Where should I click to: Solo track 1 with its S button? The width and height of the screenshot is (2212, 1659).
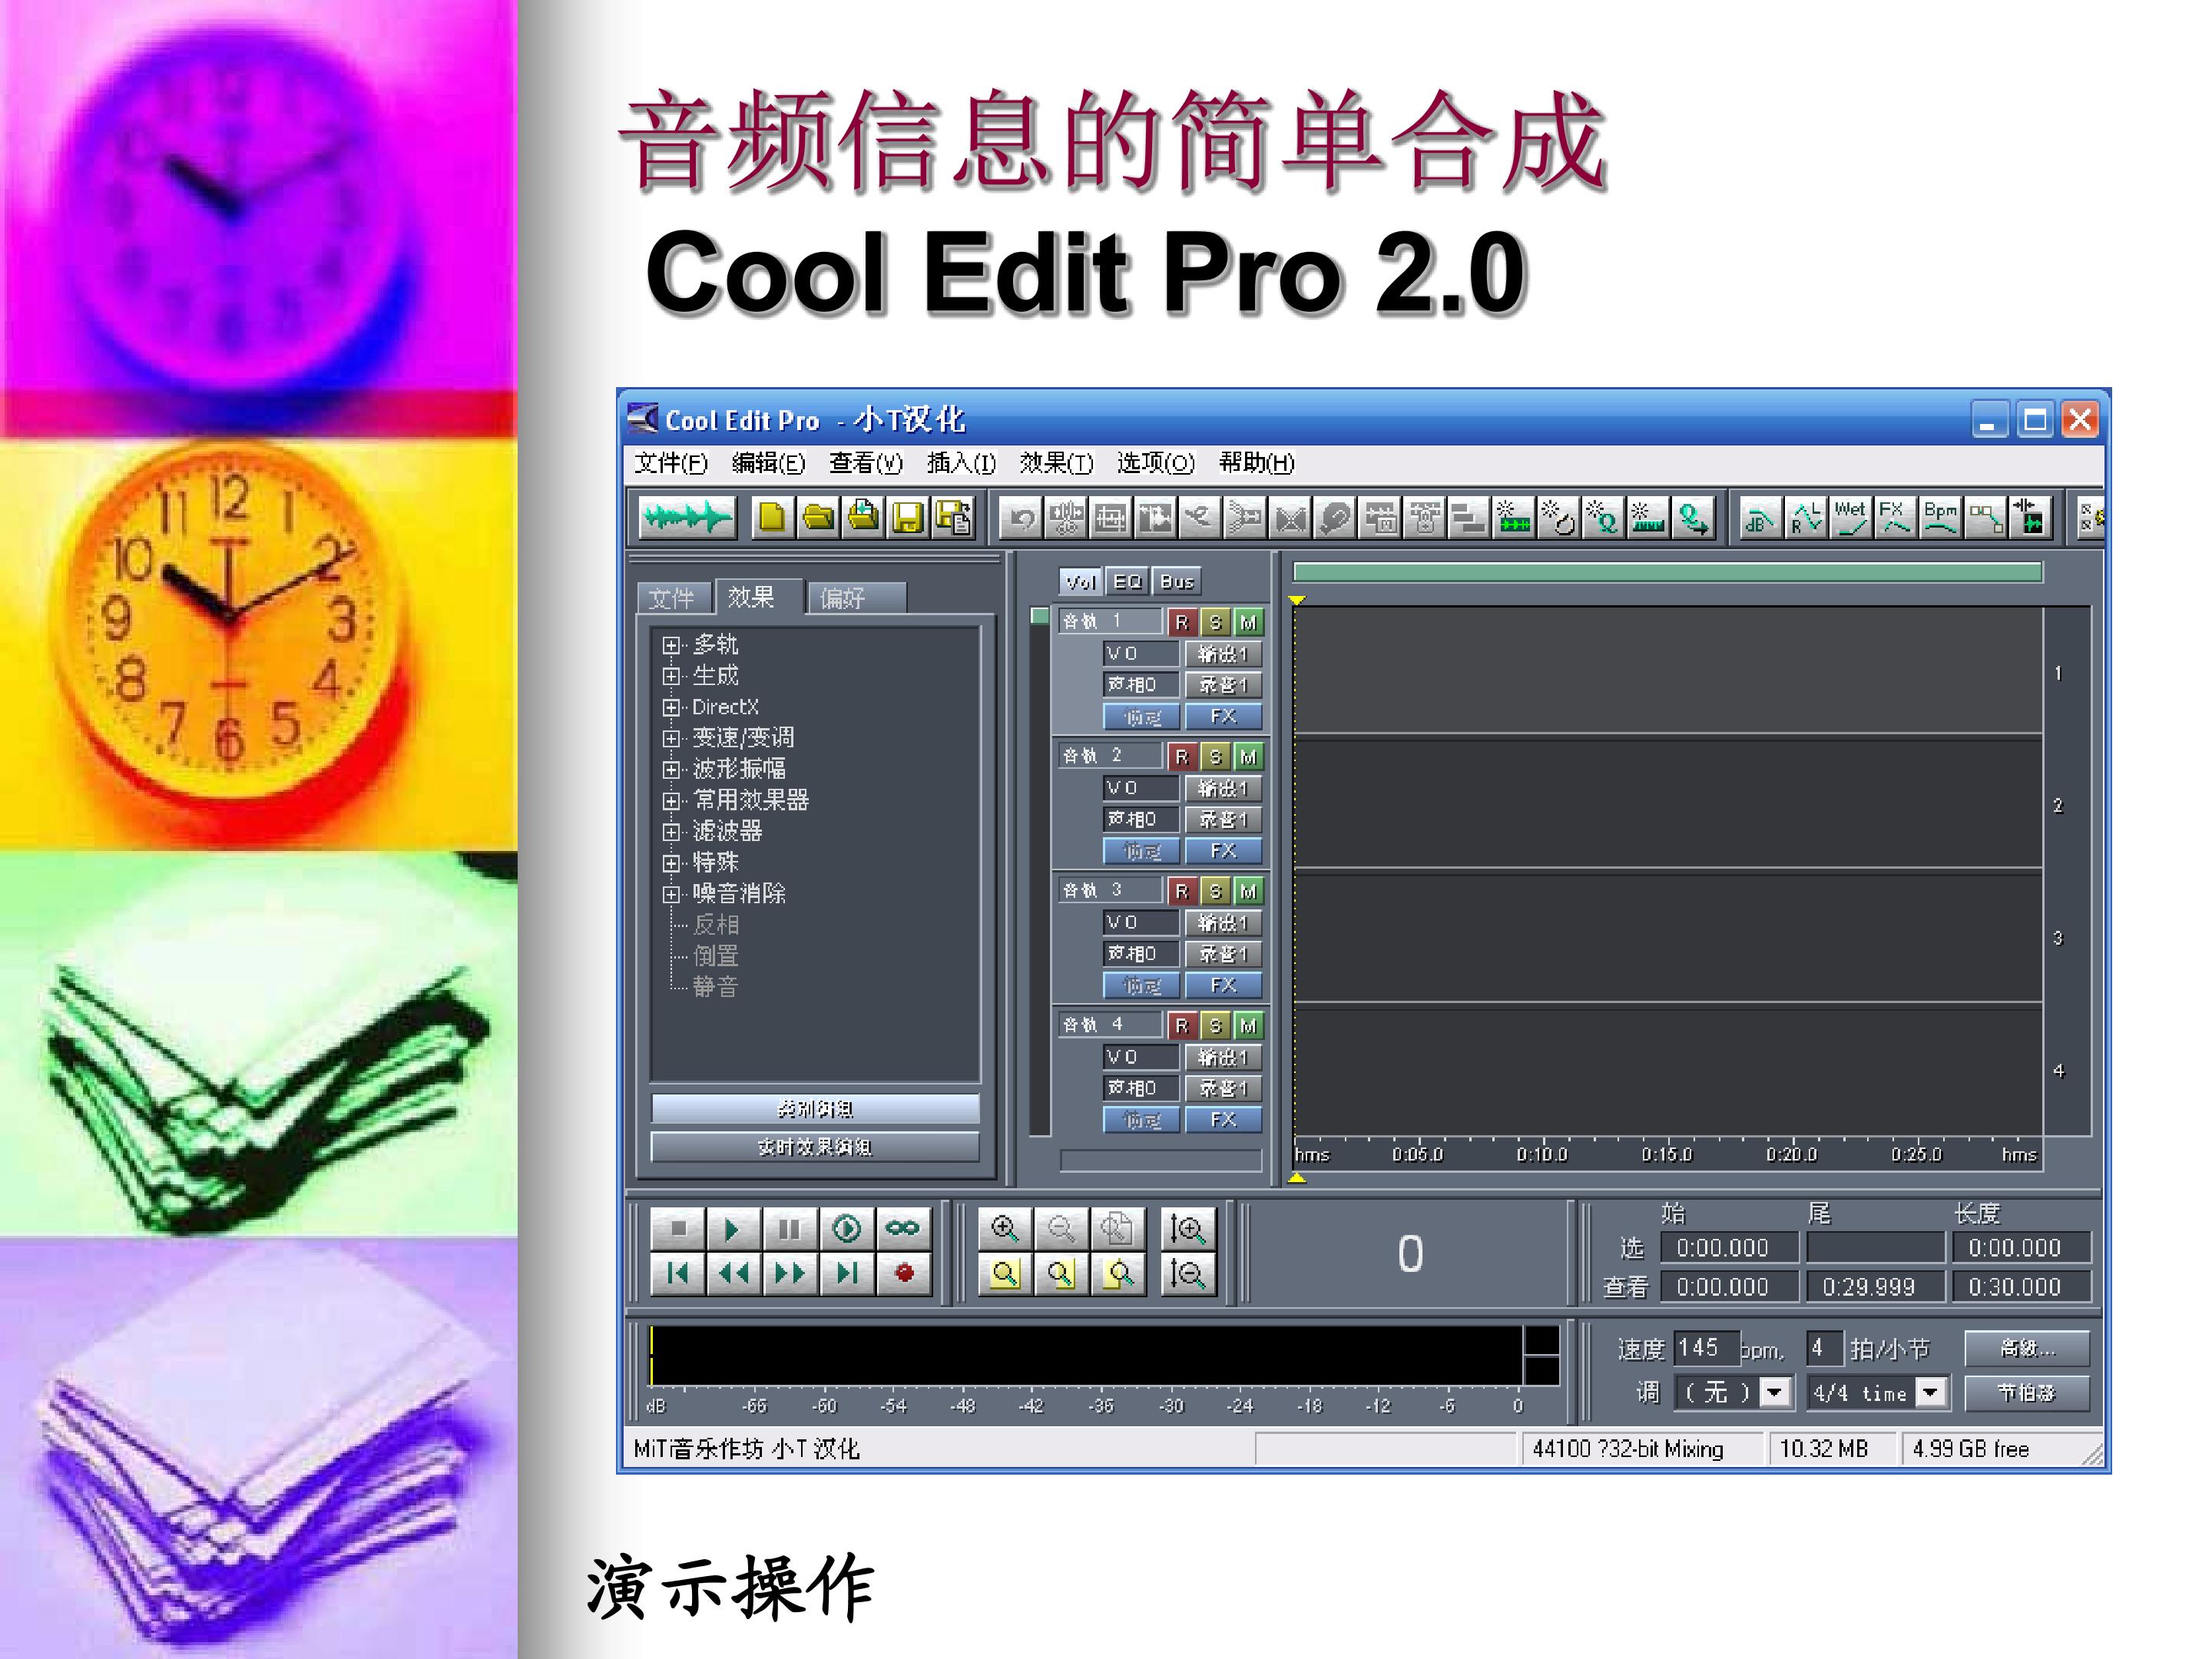pyautogui.click(x=1215, y=622)
